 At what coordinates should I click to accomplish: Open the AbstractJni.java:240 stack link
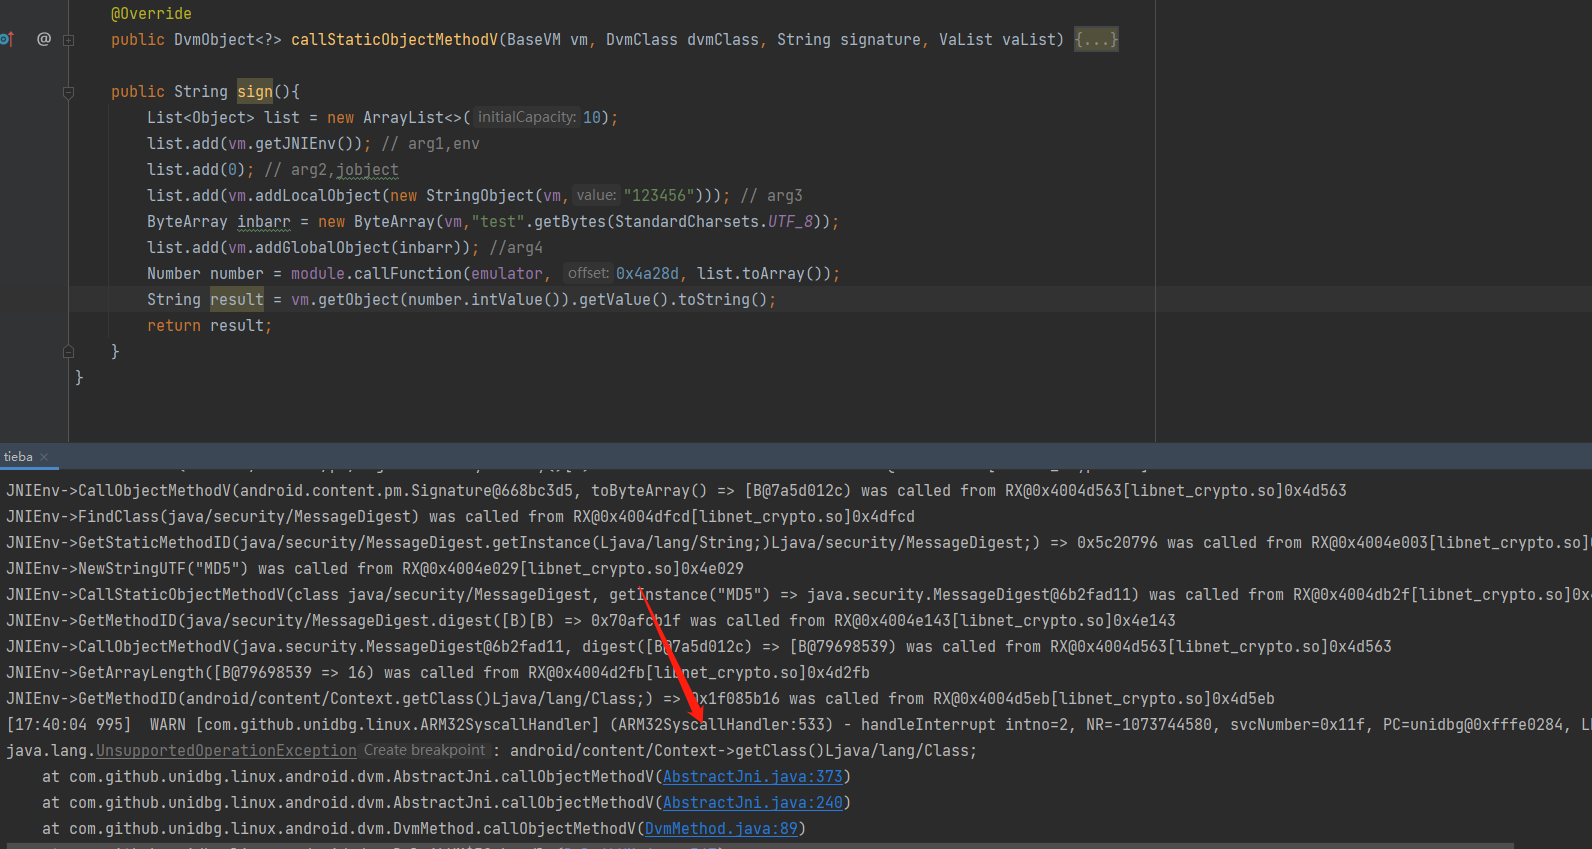pos(753,803)
